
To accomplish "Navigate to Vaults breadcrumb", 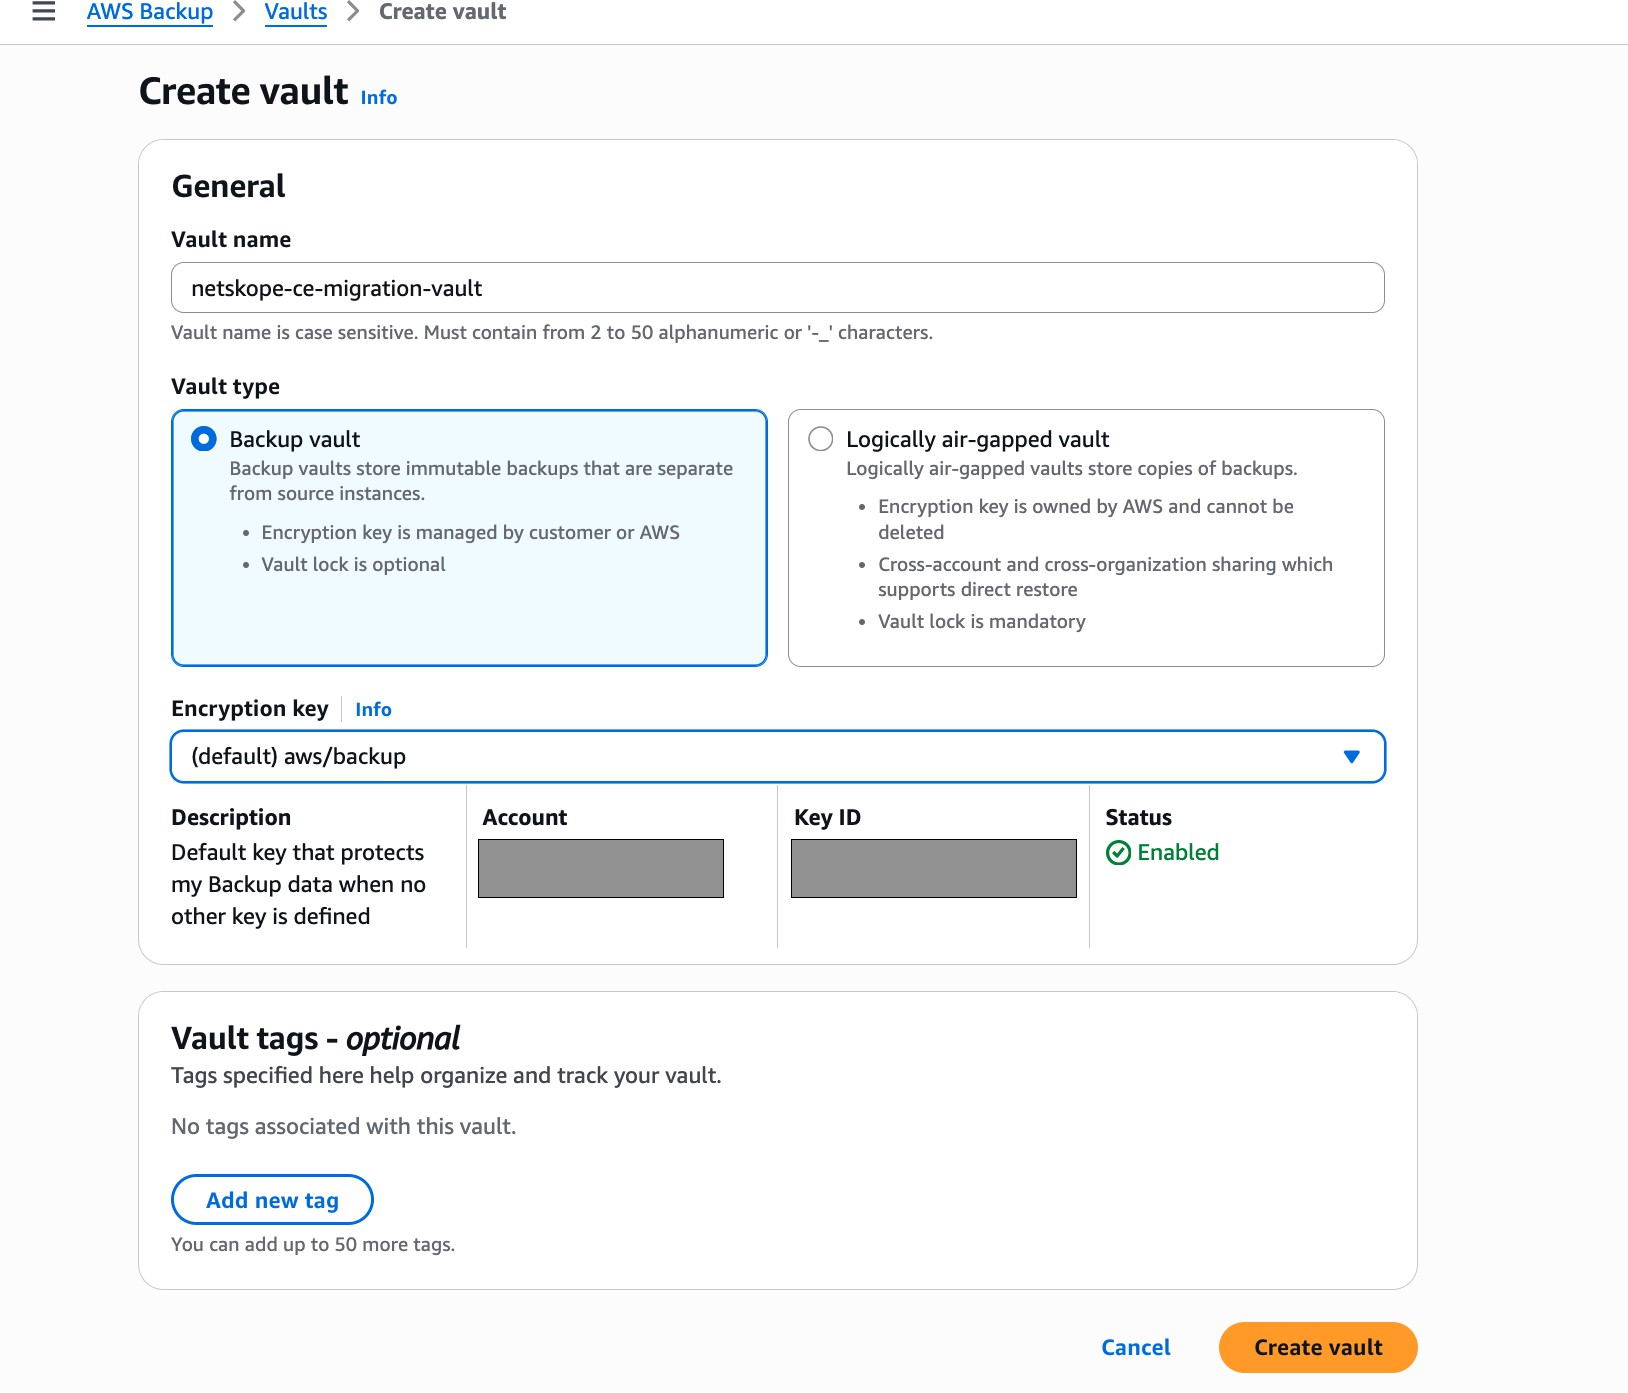I will click(x=296, y=12).
